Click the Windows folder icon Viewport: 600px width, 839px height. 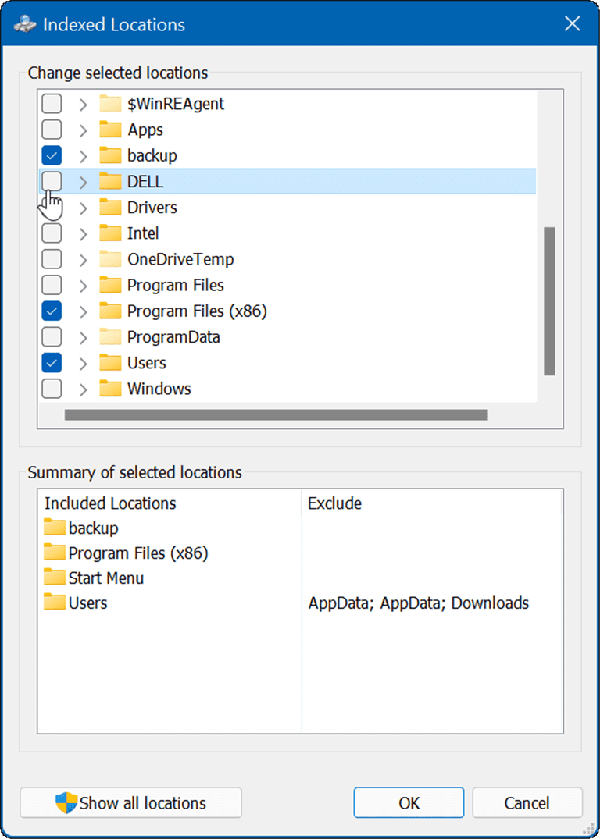[x=110, y=388]
